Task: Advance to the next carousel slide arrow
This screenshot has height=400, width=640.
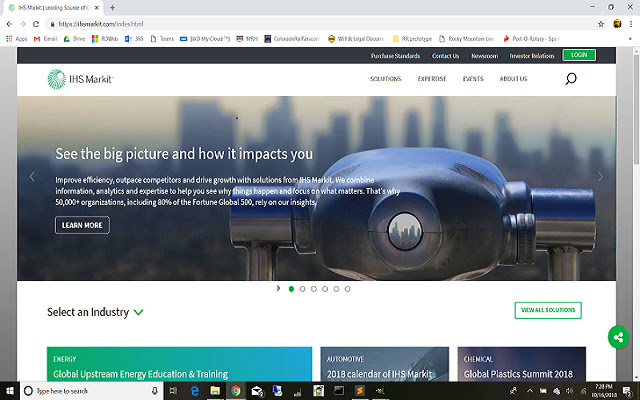Action: (600, 176)
